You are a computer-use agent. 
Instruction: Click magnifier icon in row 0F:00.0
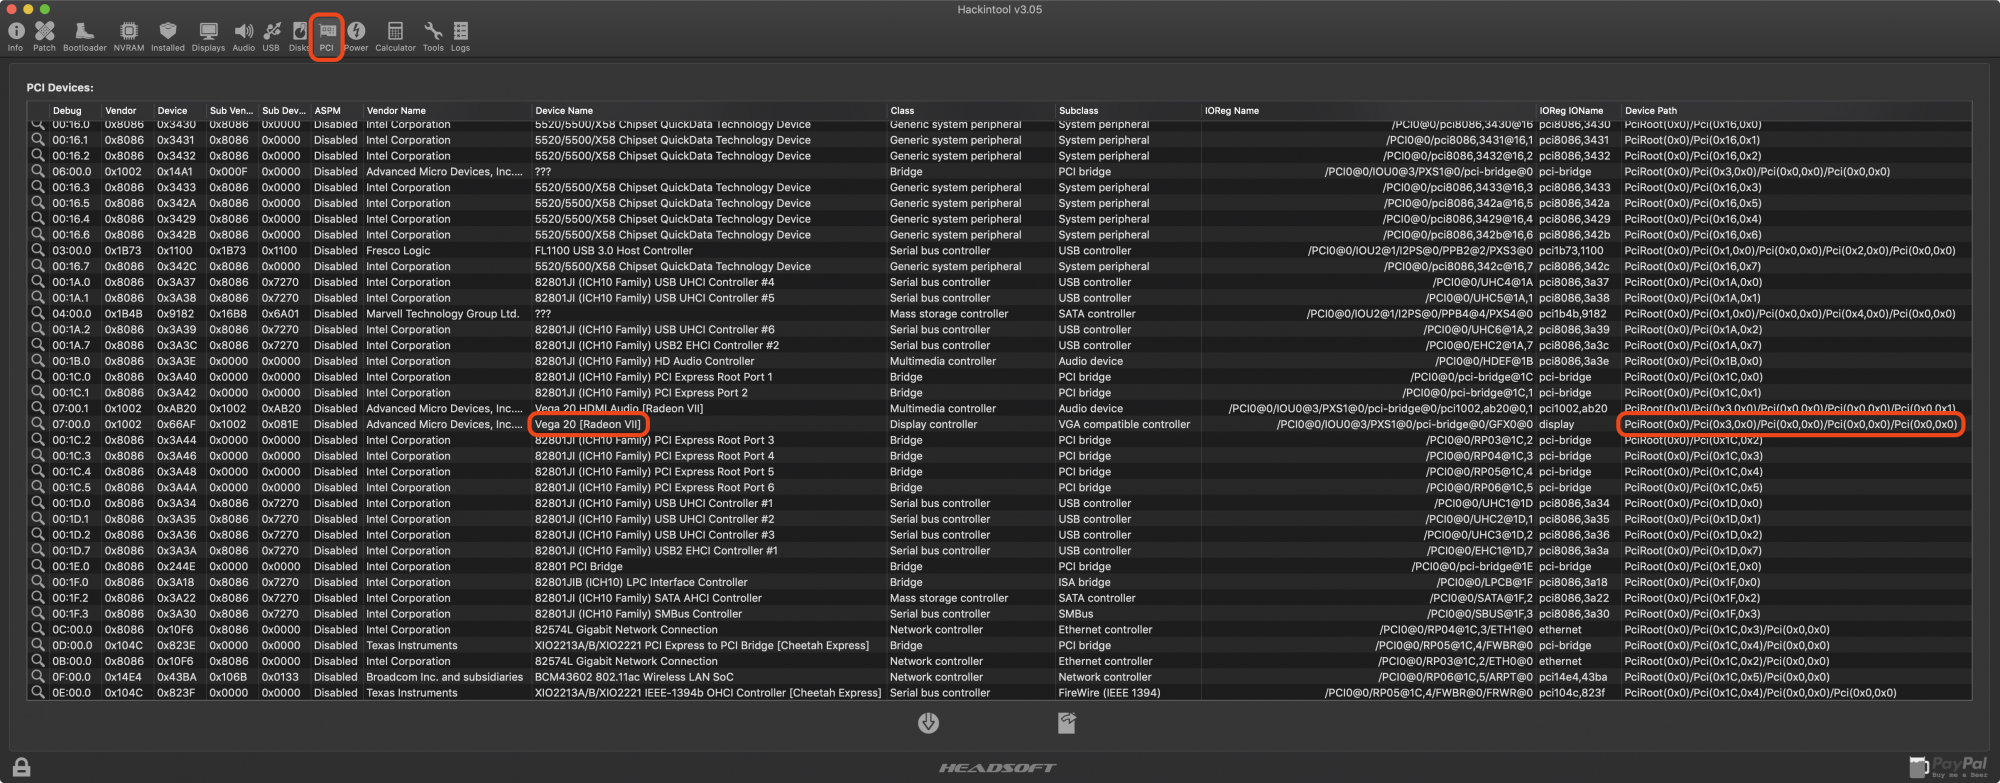(38, 677)
